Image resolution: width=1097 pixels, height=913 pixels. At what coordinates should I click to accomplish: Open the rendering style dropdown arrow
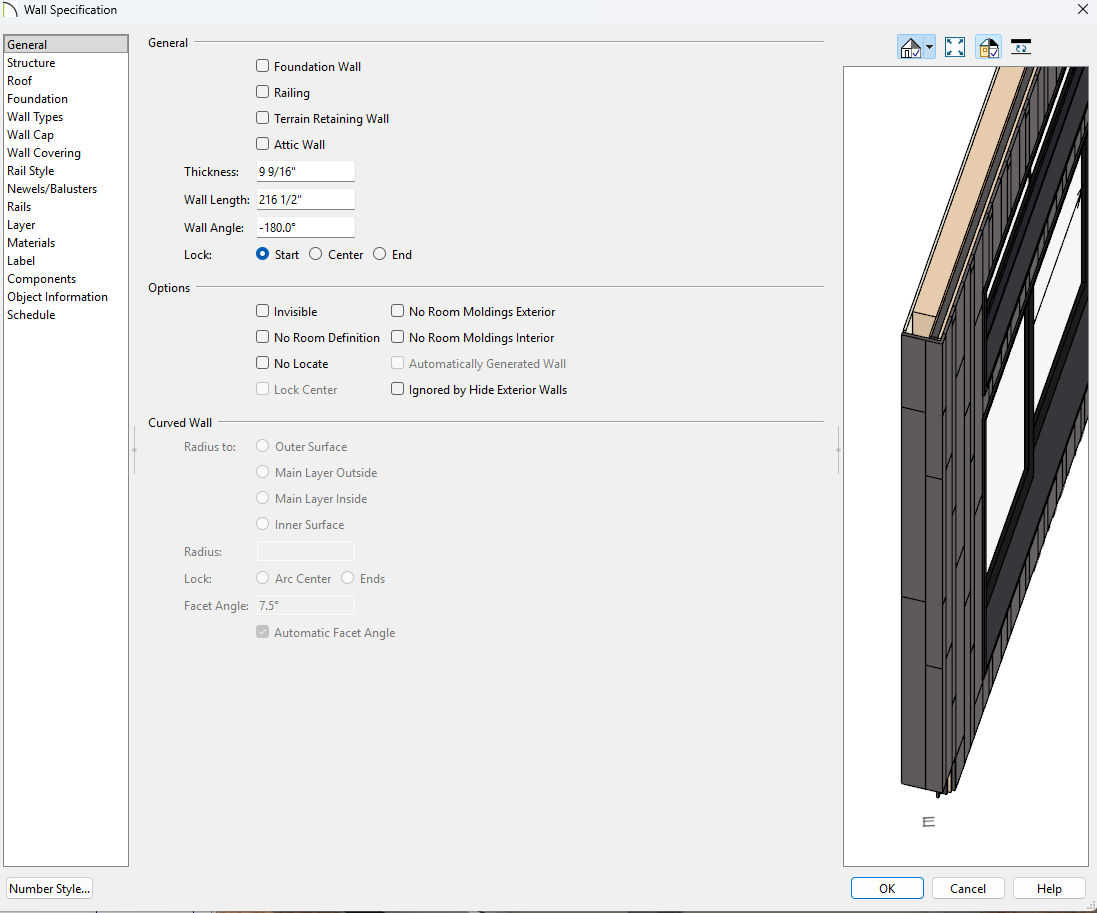pyautogui.click(x=930, y=47)
